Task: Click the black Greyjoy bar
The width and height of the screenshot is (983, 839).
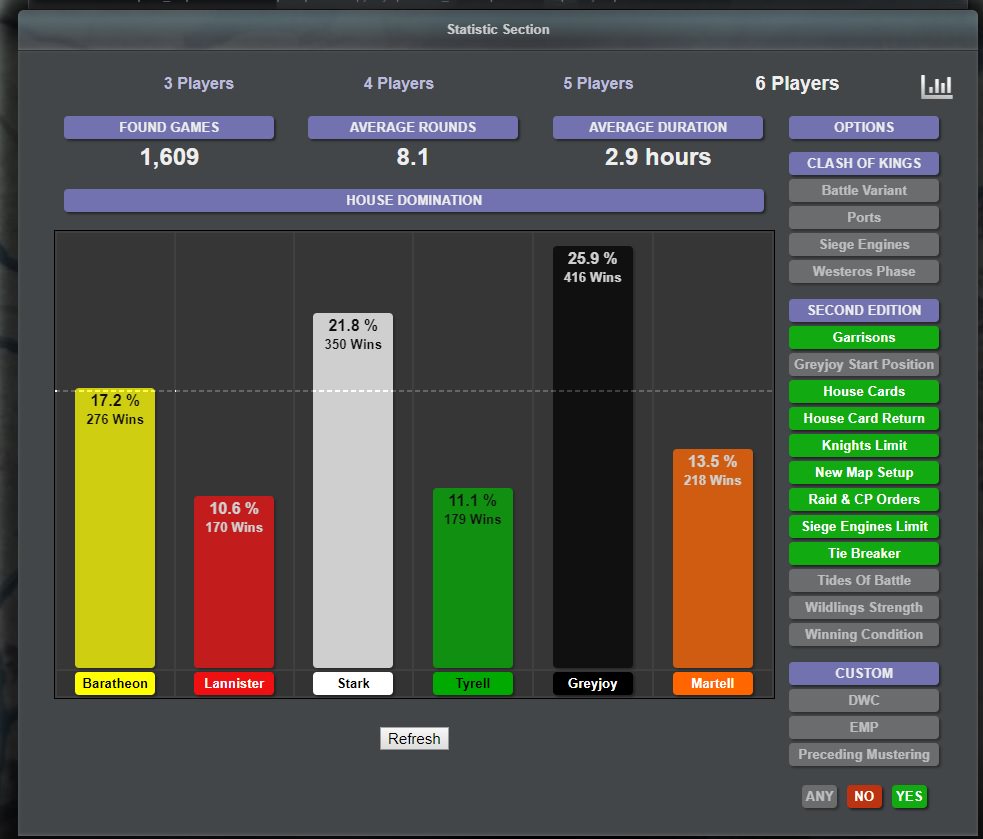Action: coord(592,470)
